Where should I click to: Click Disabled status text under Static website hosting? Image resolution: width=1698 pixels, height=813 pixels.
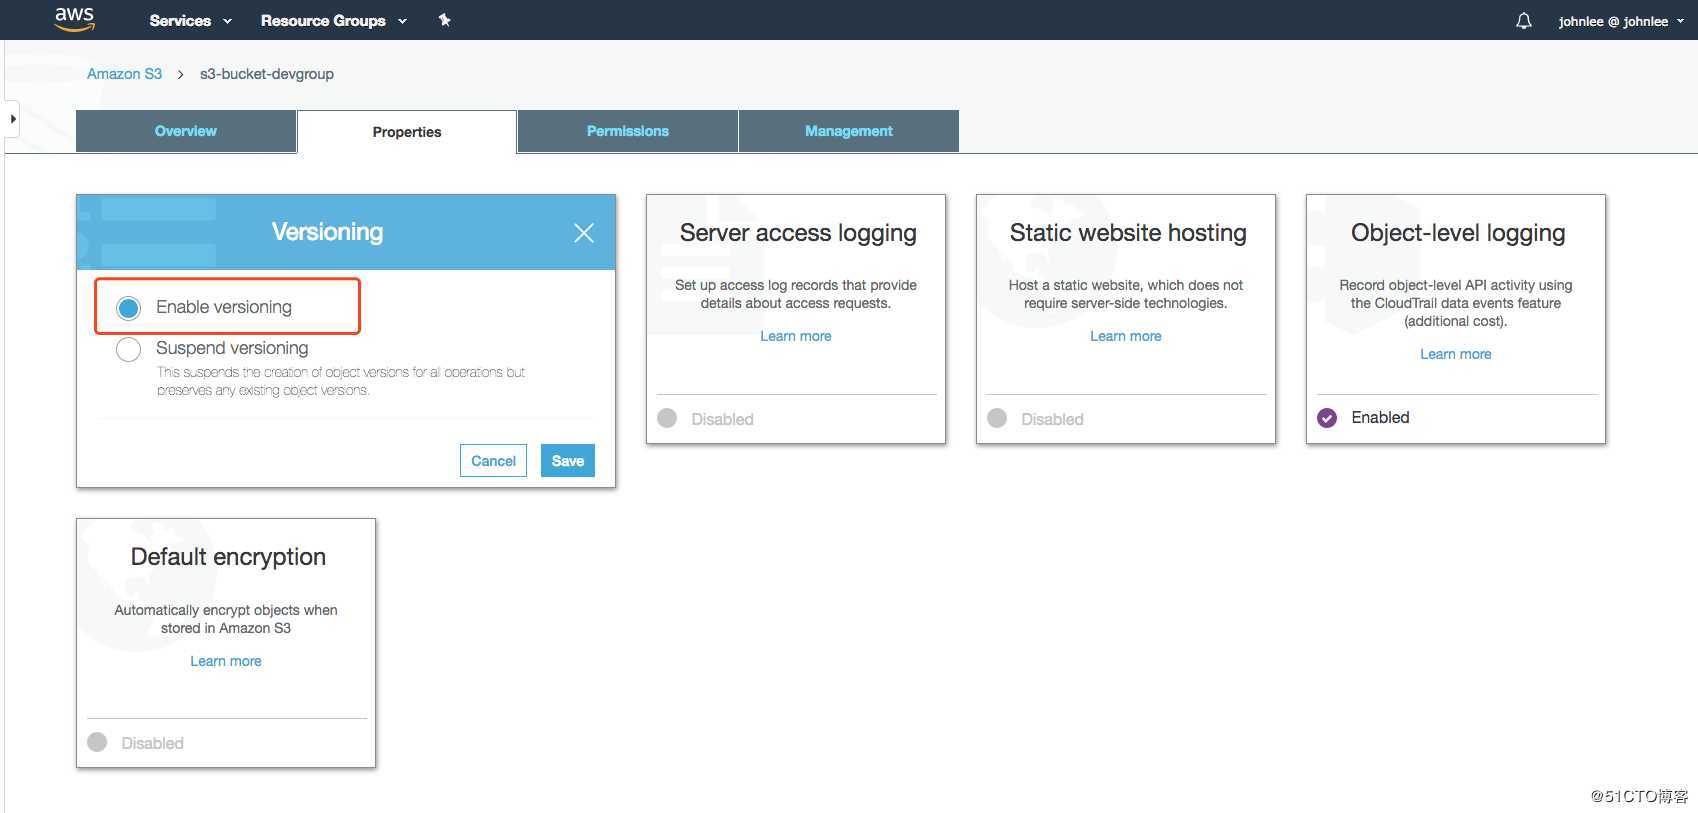coord(1052,419)
